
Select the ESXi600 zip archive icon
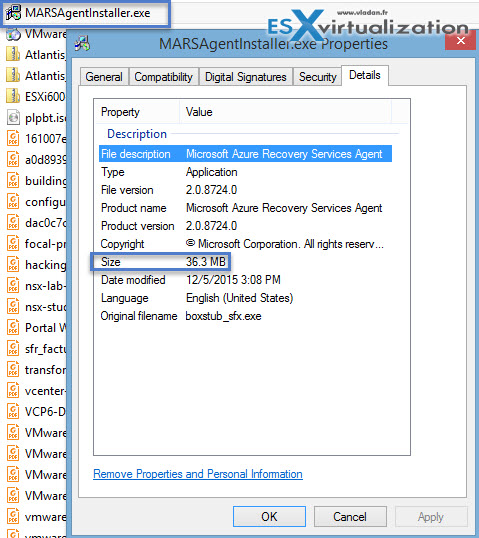click(13, 96)
